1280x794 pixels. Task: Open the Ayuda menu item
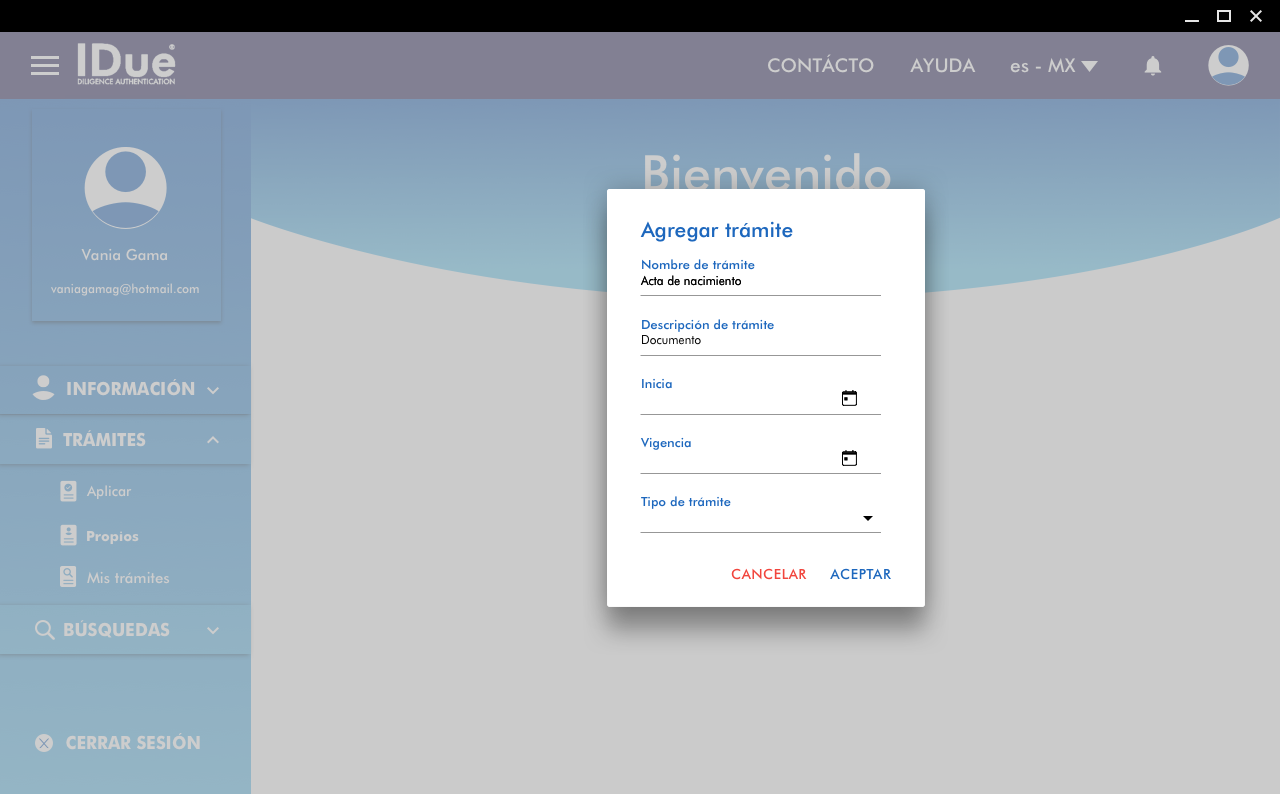(x=942, y=66)
